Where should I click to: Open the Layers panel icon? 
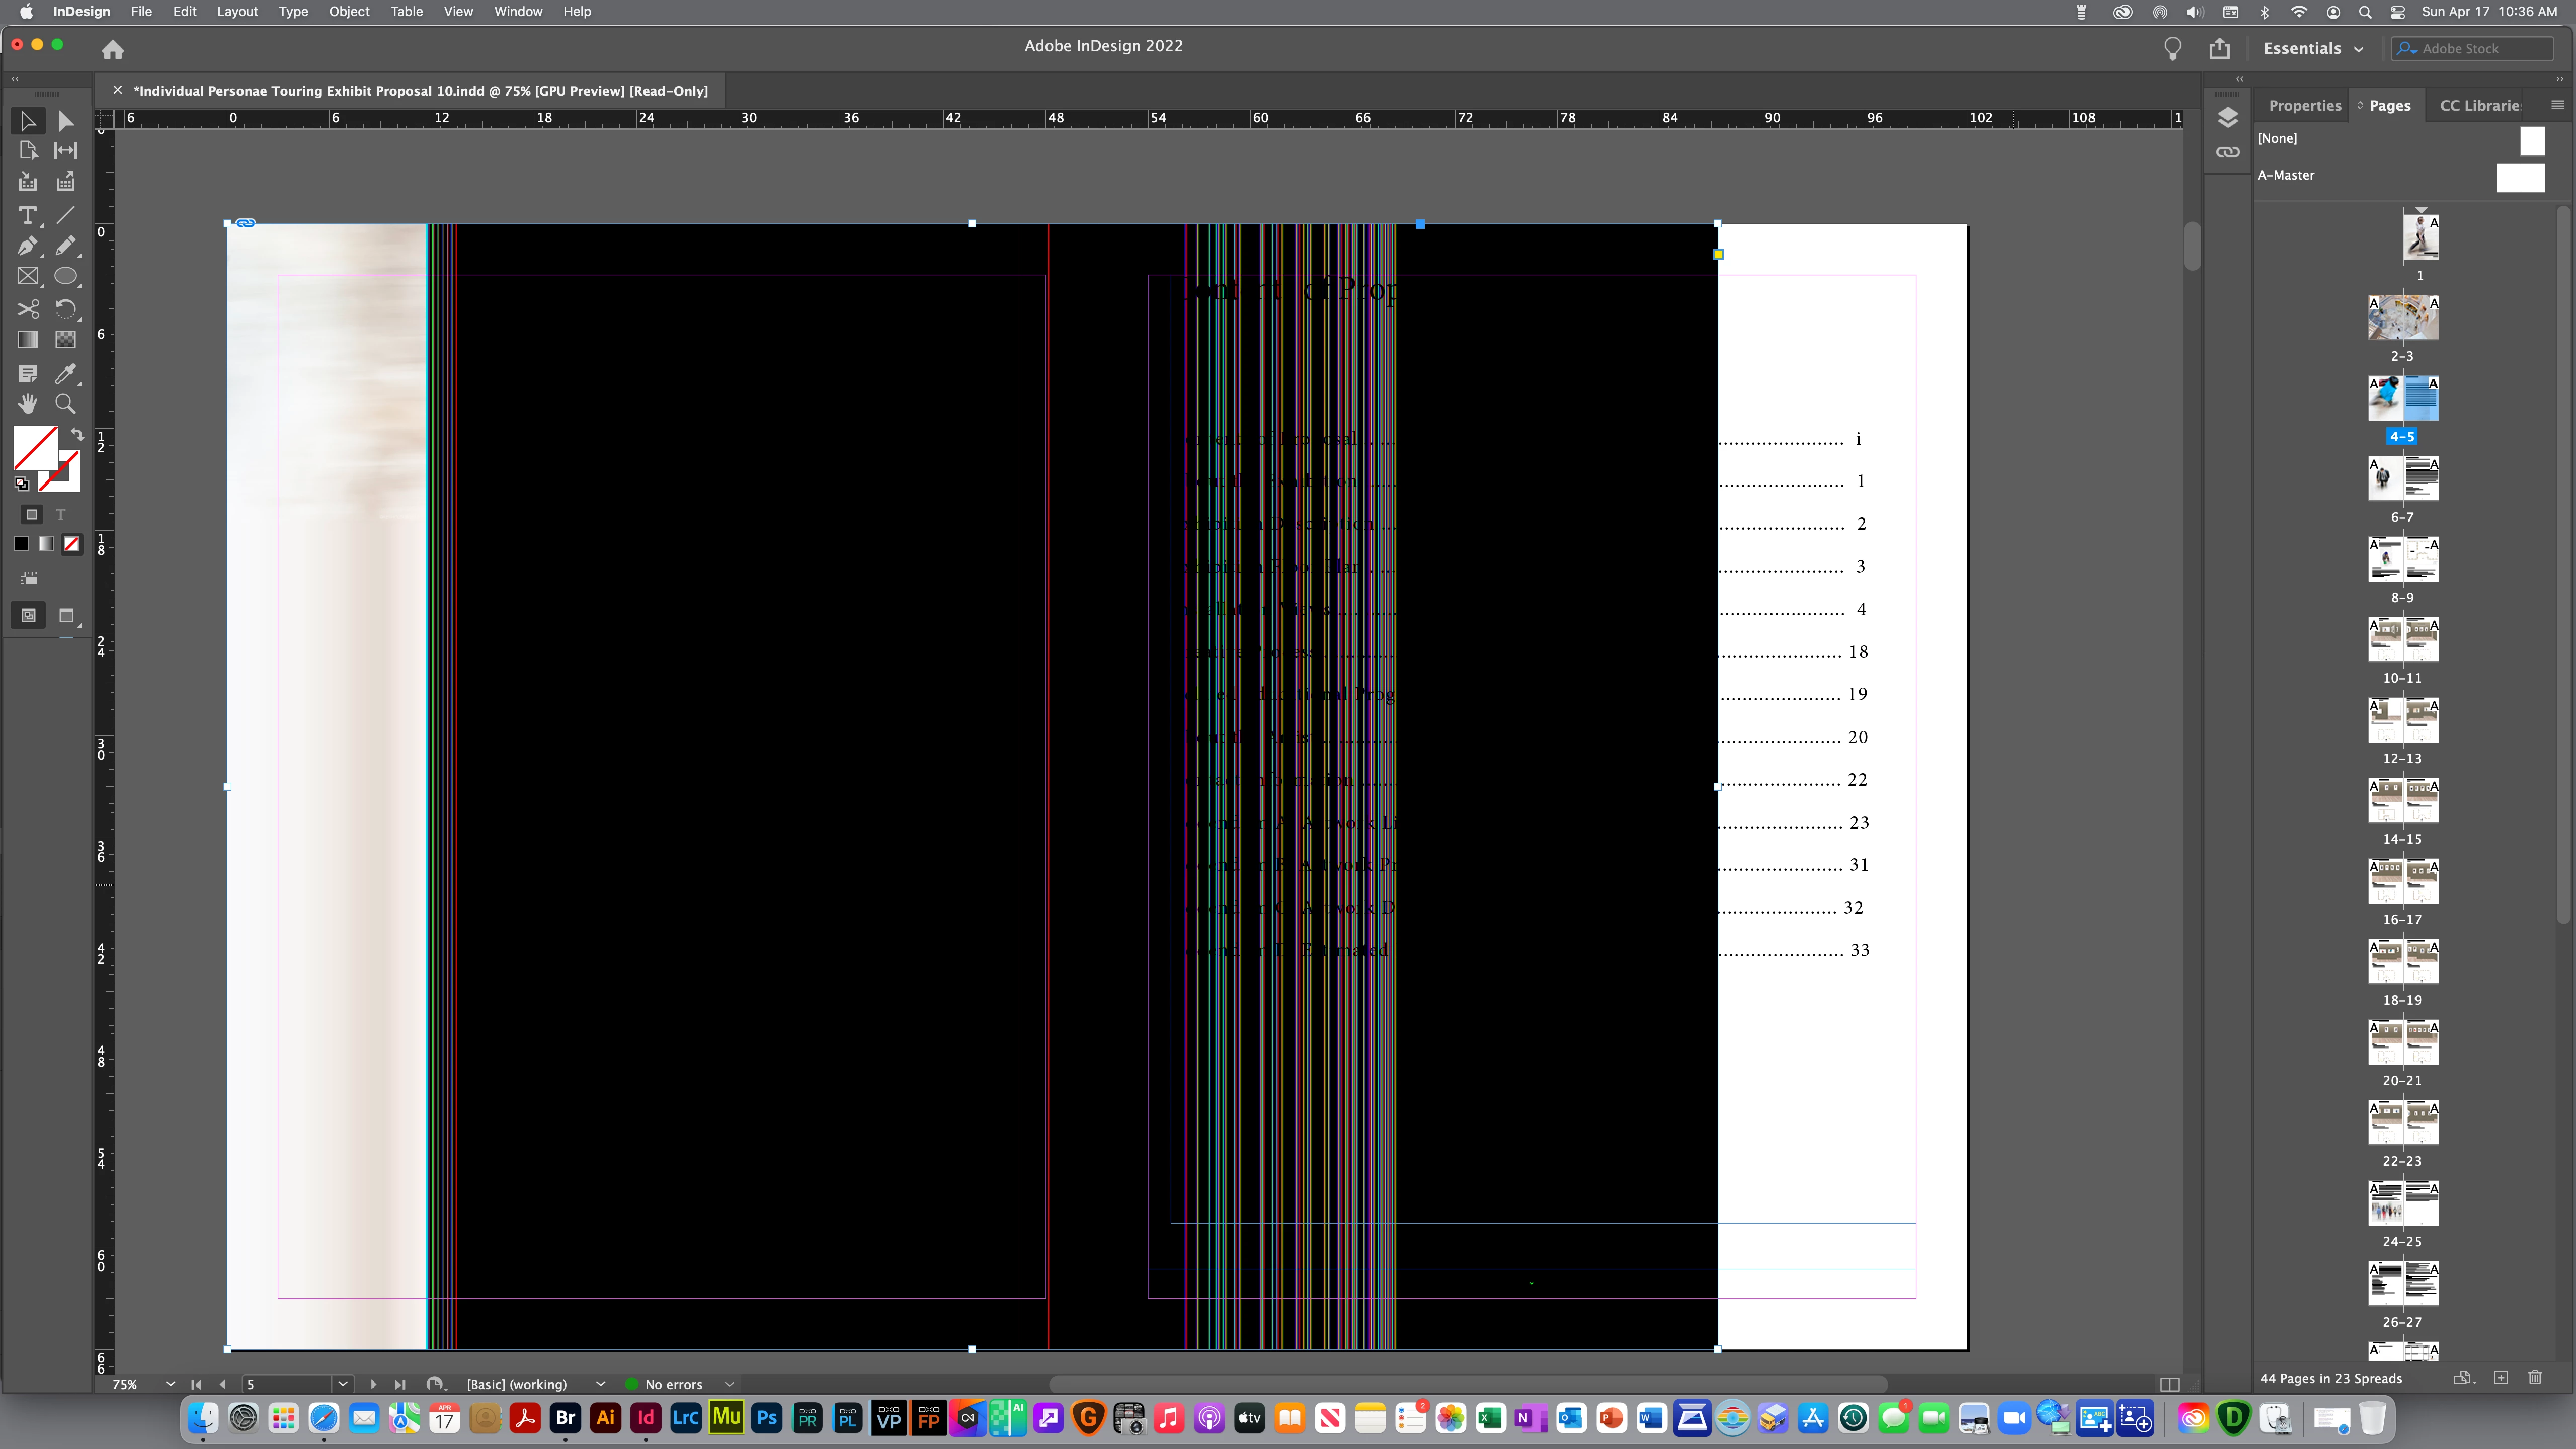coord(2227,118)
